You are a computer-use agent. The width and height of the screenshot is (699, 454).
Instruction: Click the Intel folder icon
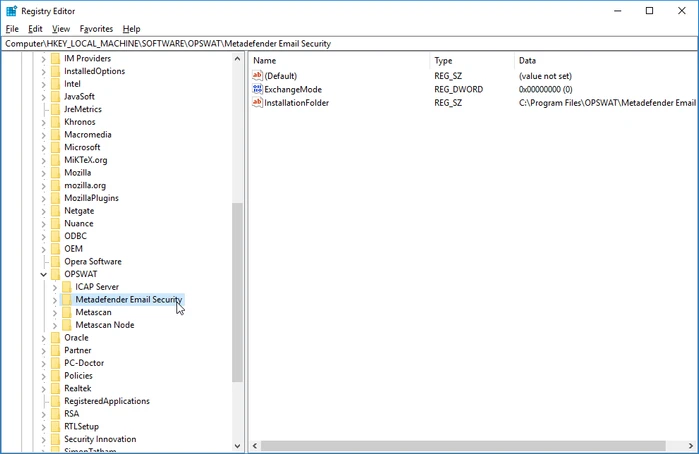pos(55,84)
